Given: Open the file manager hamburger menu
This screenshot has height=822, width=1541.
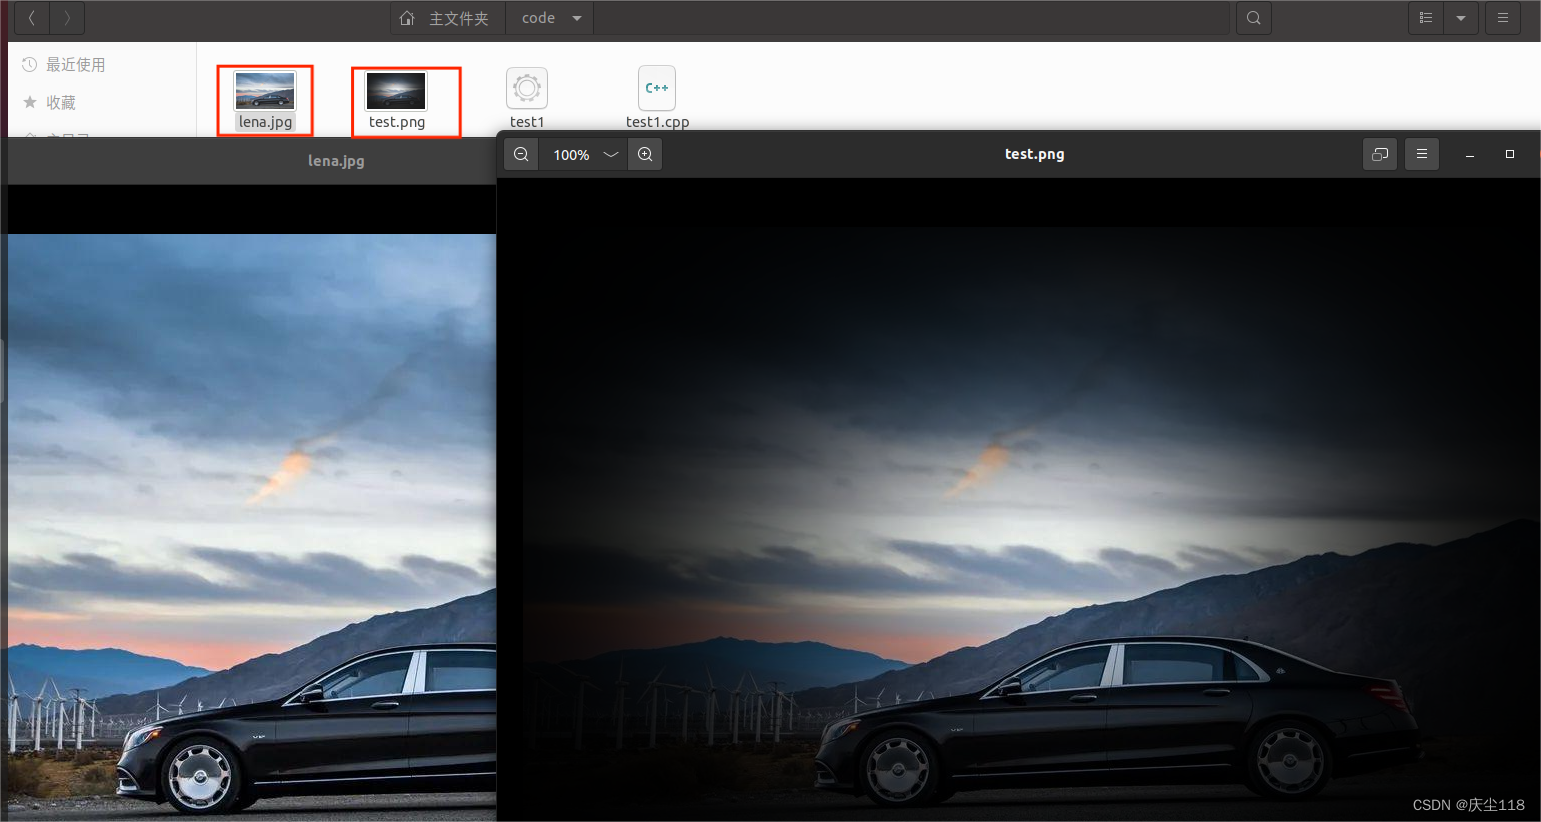Looking at the screenshot, I should tap(1503, 18).
